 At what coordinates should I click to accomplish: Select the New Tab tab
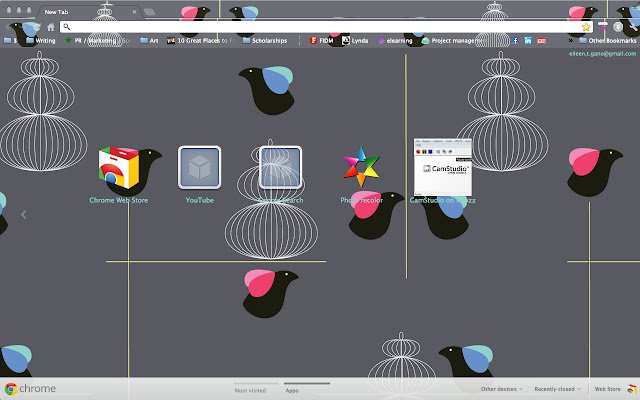90,12
